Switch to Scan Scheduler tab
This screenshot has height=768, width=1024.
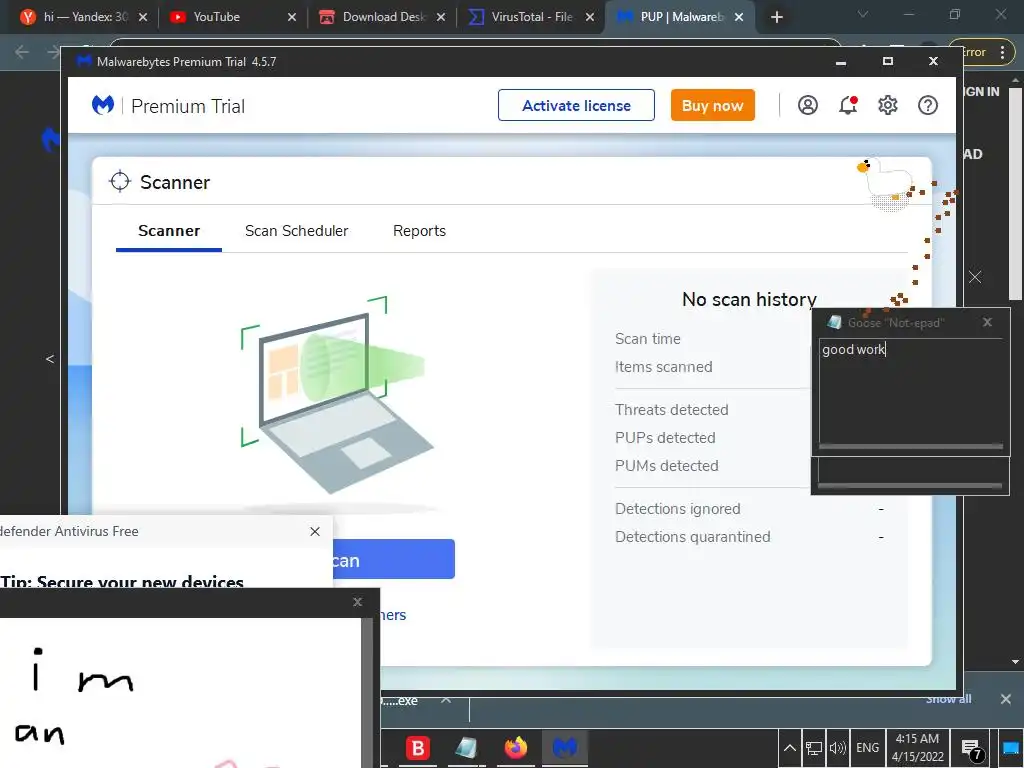[x=296, y=231]
